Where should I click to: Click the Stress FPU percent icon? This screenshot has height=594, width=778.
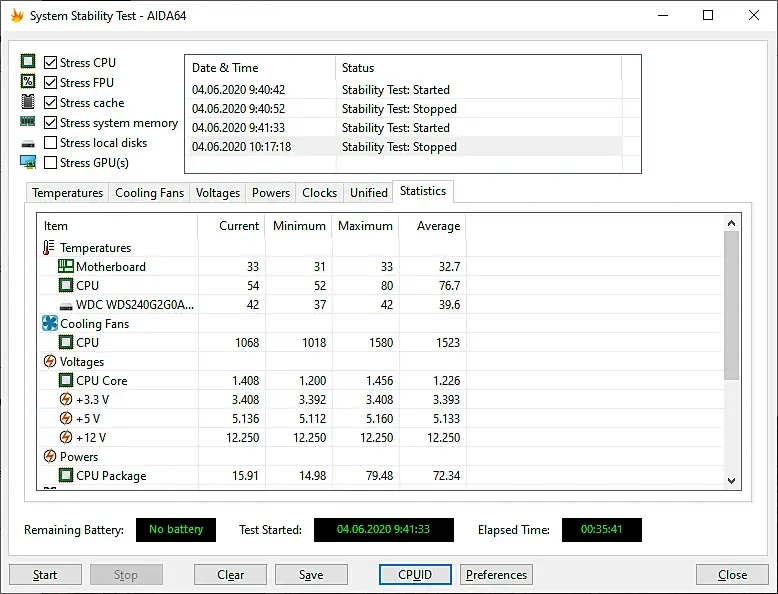[28, 81]
